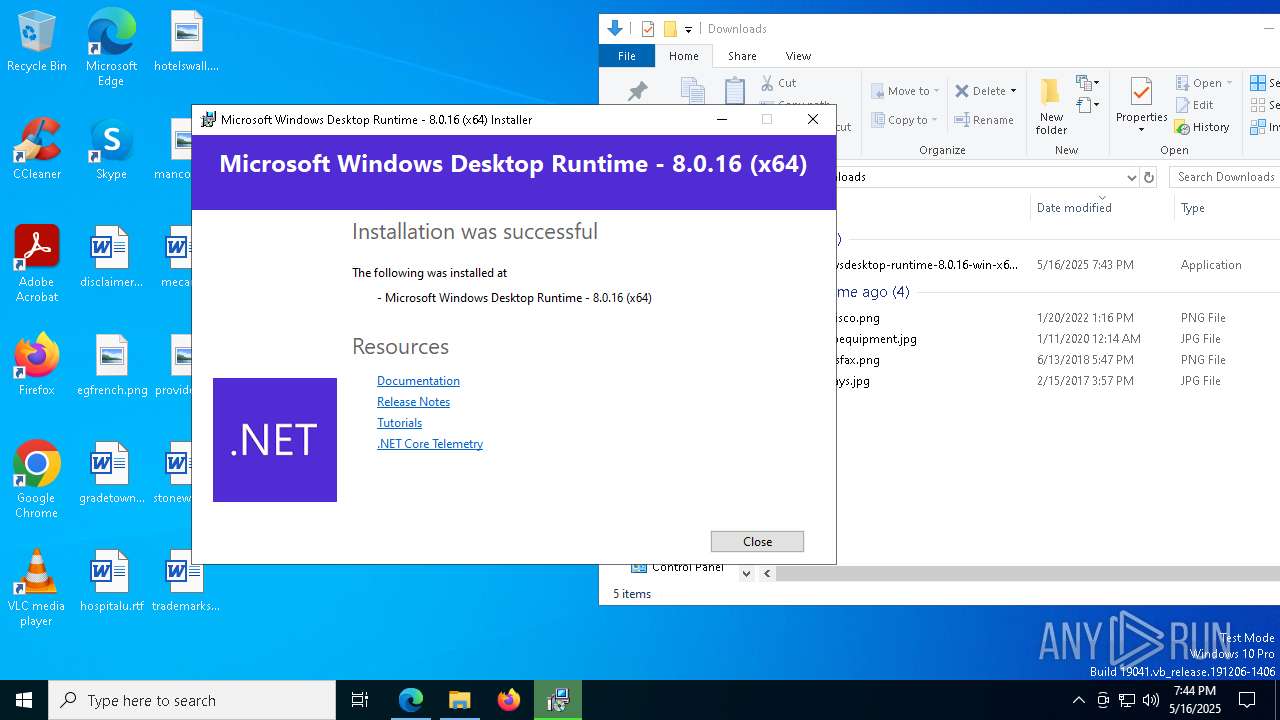Open Firefox desktop shortcut

[x=37, y=366]
